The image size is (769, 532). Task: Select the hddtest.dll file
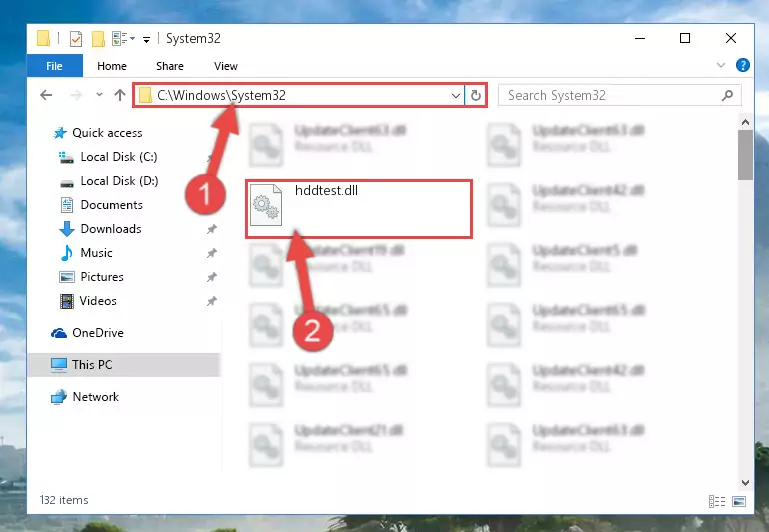click(x=359, y=209)
